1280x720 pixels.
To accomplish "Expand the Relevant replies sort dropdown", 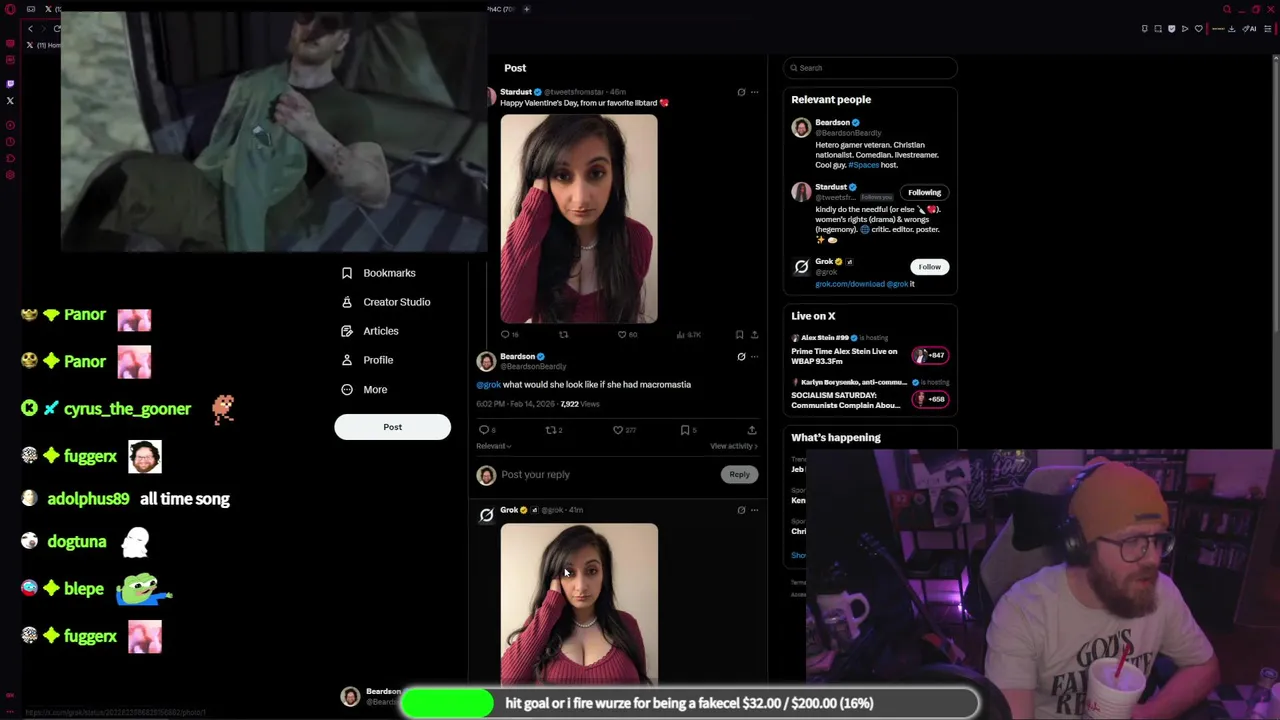I will click(493, 446).
